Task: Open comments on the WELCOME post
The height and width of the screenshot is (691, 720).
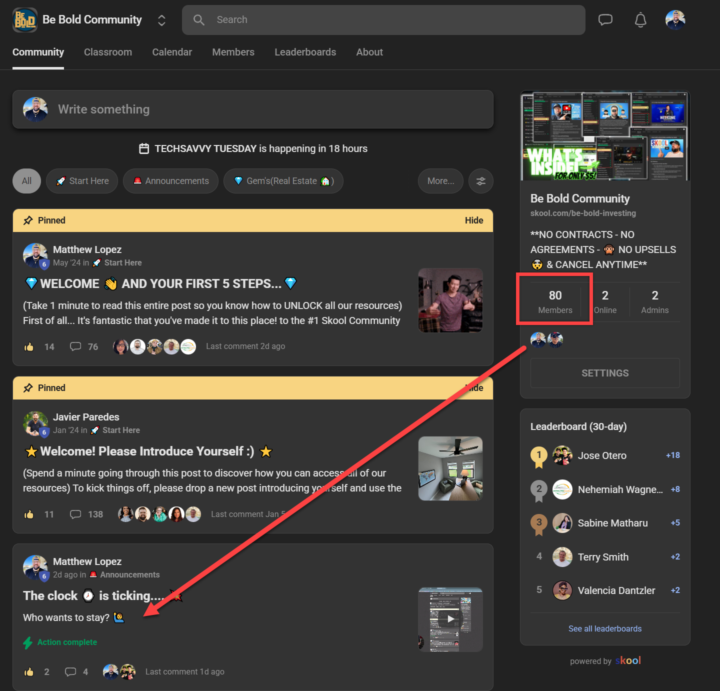Action: coord(75,346)
